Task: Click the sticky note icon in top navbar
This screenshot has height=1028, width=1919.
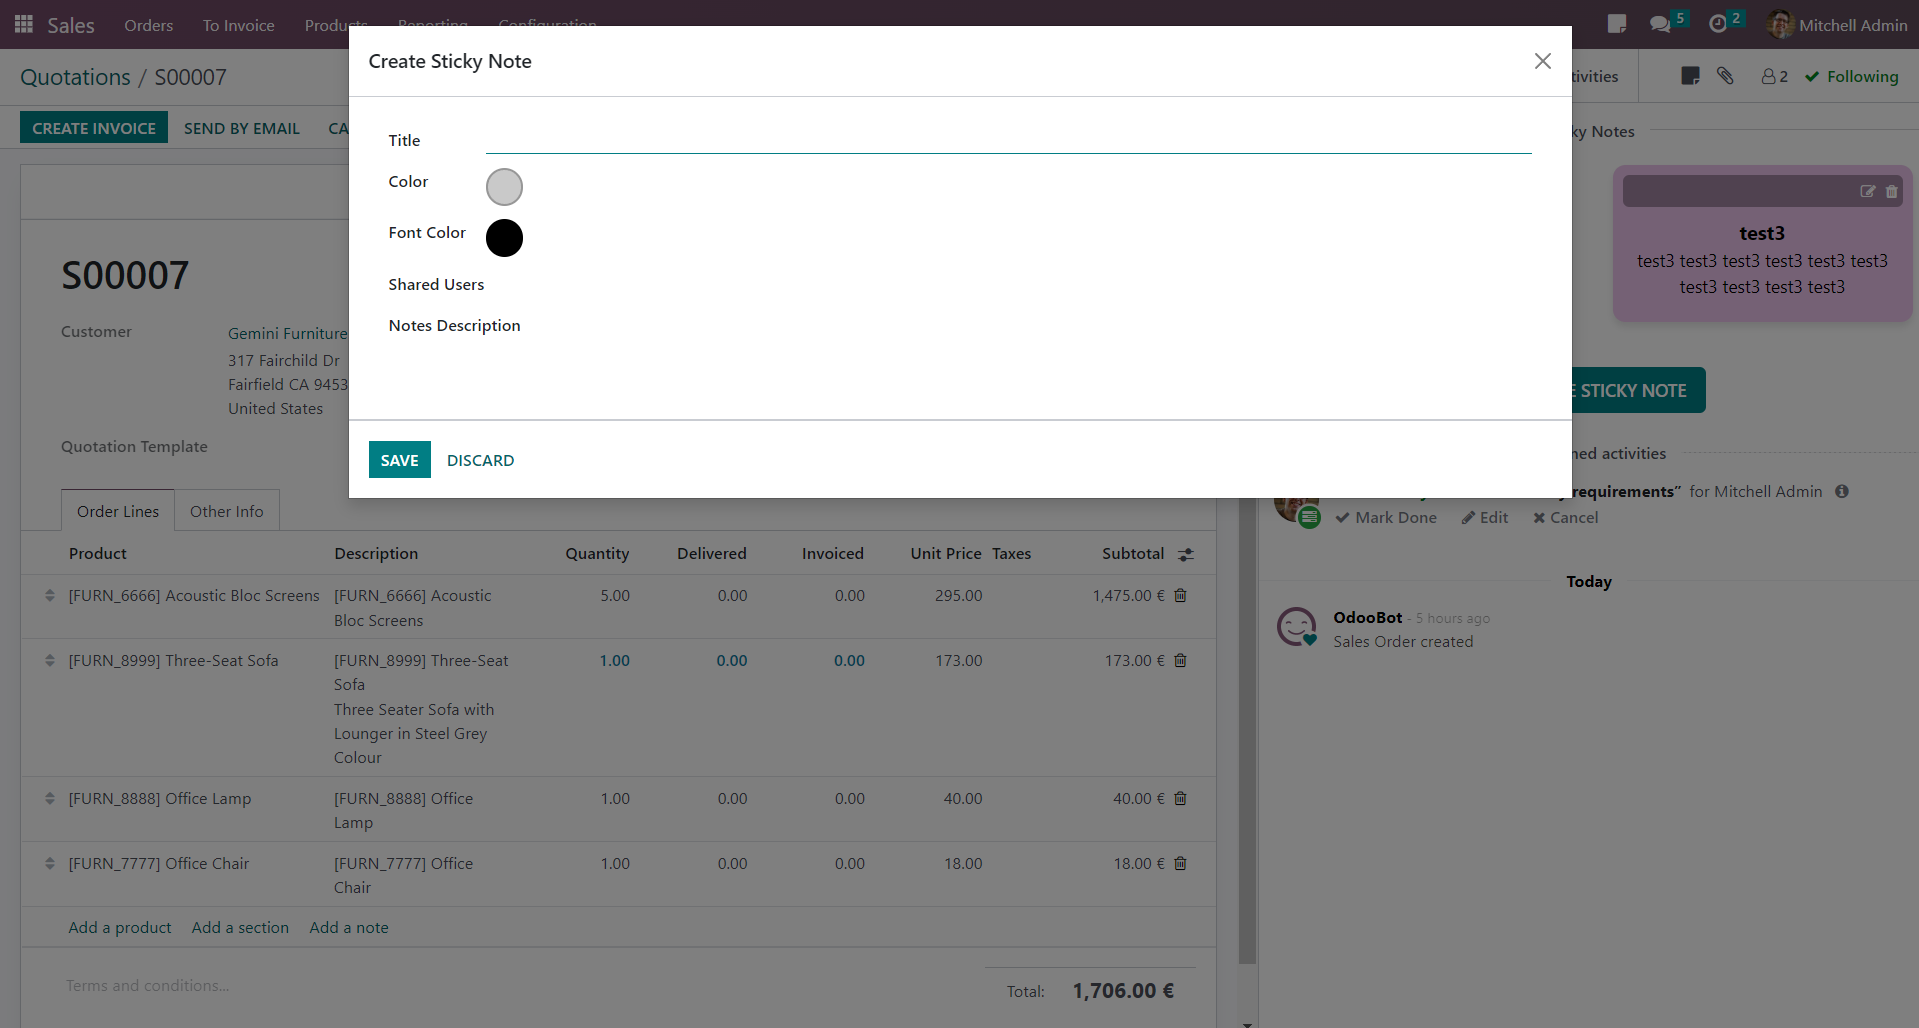Action: [1616, 24]
